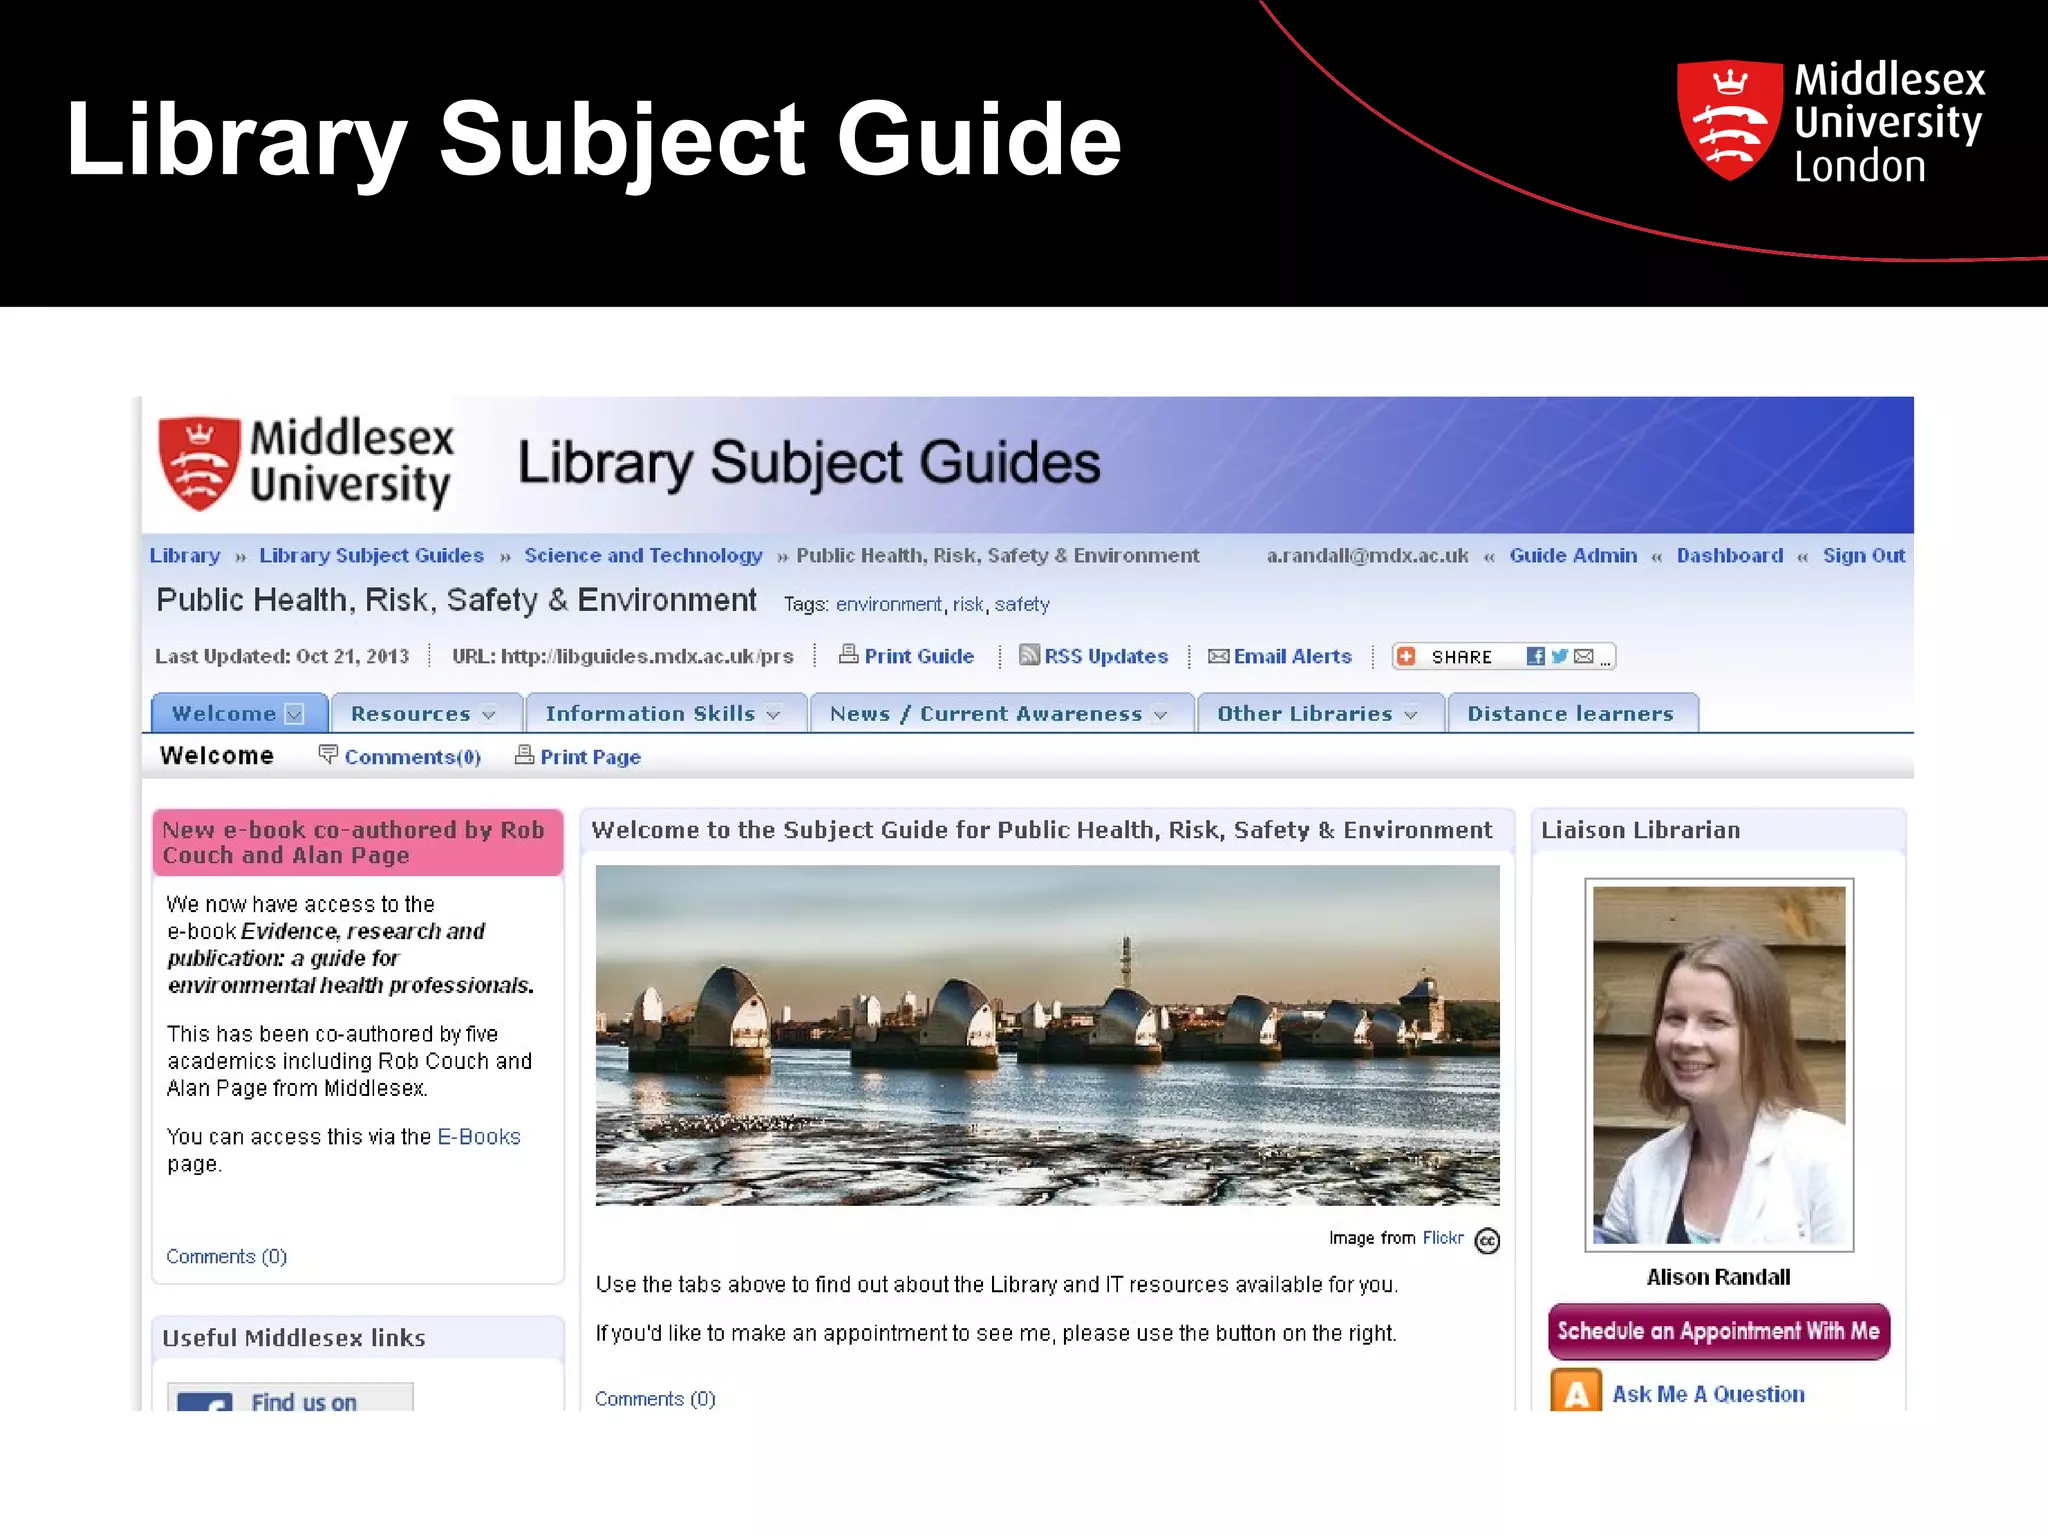The height and width of the screenshot is (1536, 2048).
Task: Open the Other Libraries tab
Action: pos(1321,713)
